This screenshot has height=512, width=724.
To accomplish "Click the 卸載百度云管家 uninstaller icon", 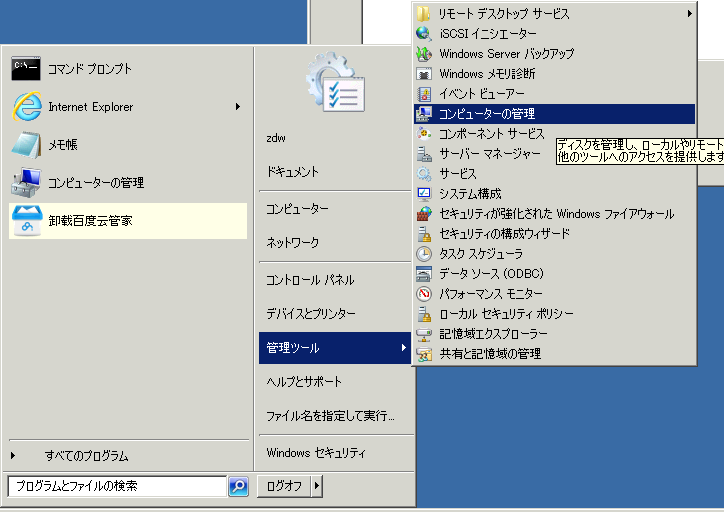I will coord(27,221).
